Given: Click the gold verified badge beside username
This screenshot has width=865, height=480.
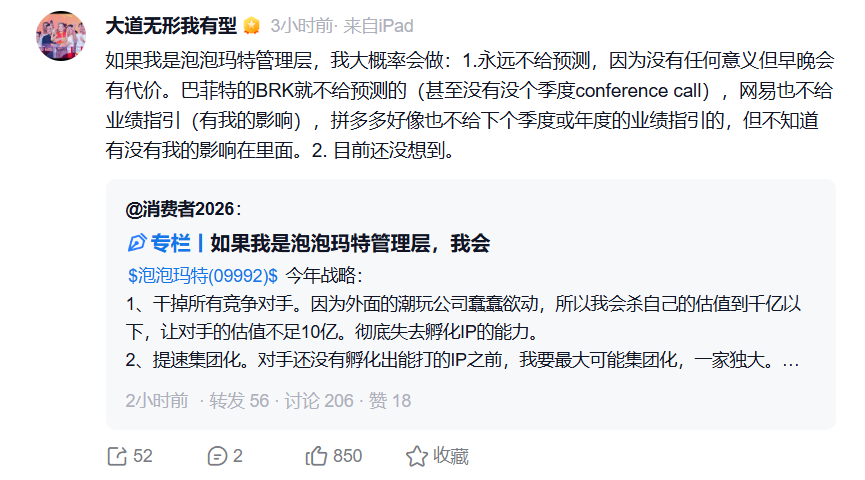Looking at the screenshot, I should pyautogui.click(x=252, y=25).
